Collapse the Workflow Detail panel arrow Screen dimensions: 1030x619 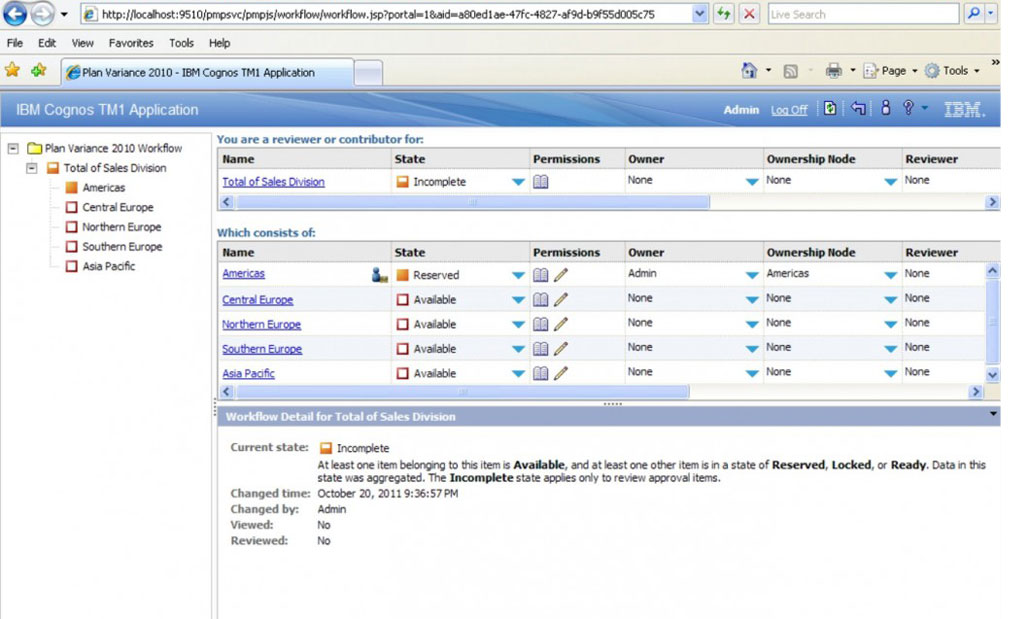pos(993,414)
